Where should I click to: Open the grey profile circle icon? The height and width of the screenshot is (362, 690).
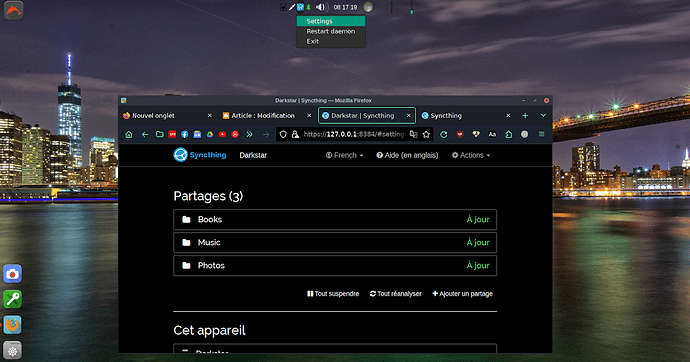525,135
